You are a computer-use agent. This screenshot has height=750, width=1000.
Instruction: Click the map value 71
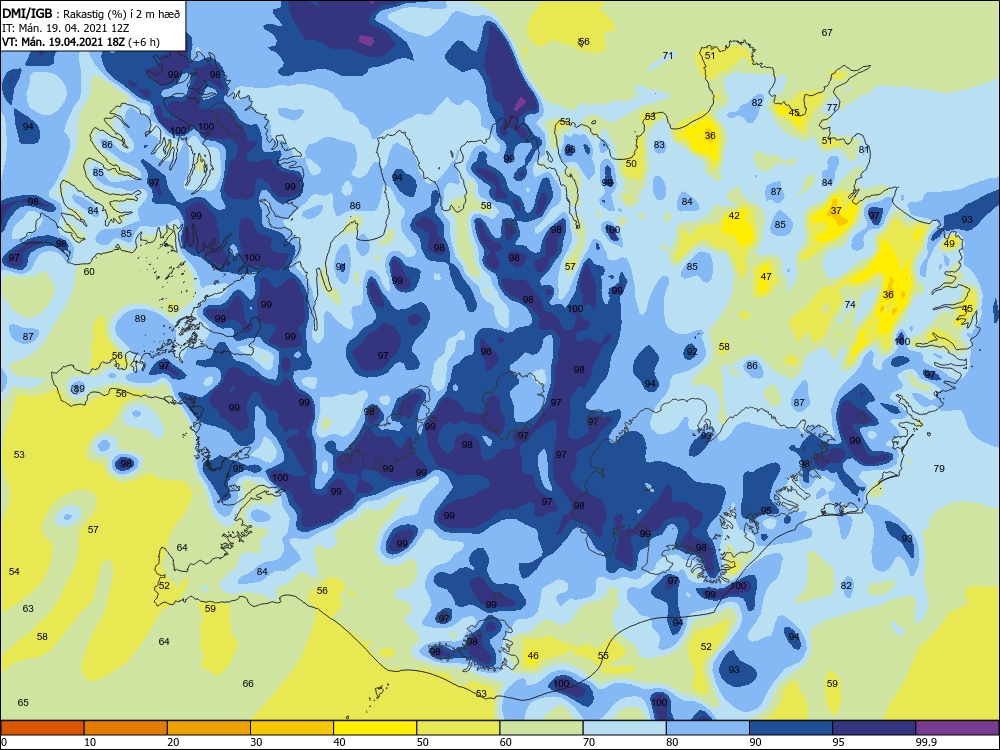668,55
